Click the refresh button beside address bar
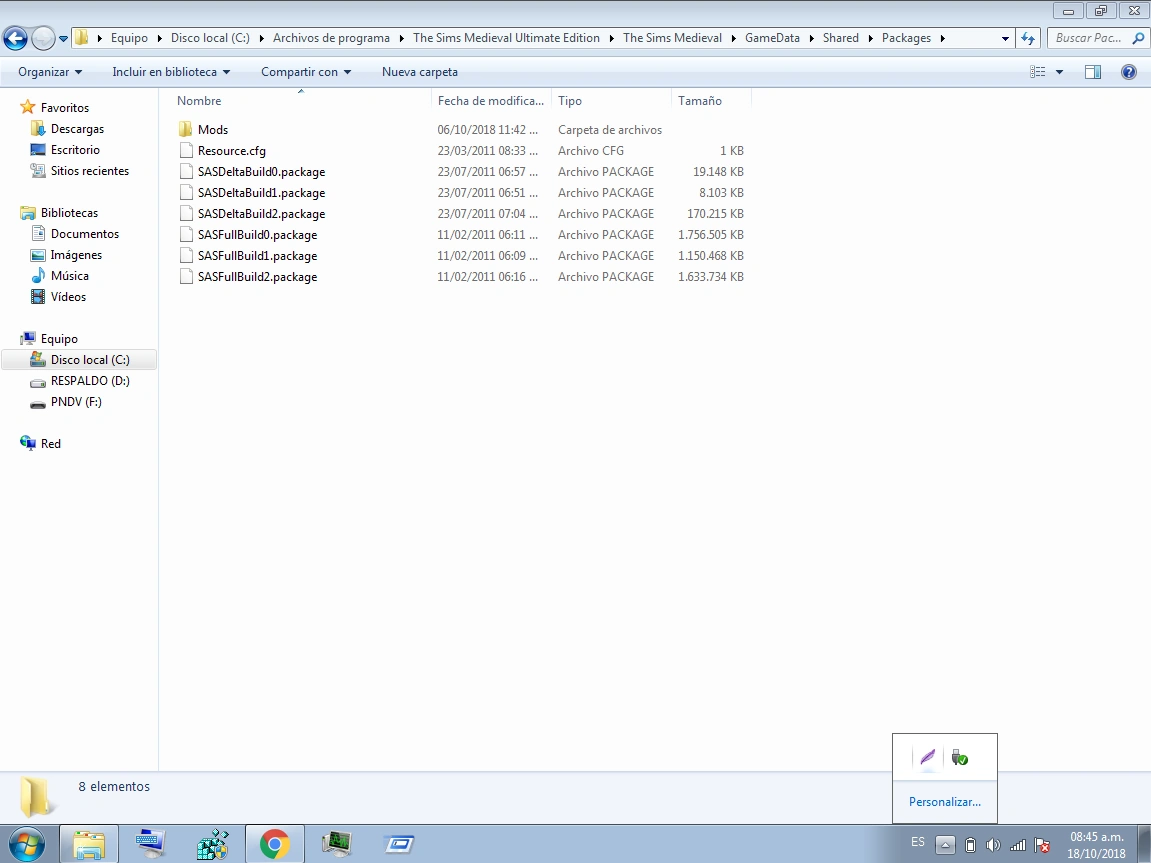Viewport: 1151px width, 863px height. (1028, 38)
